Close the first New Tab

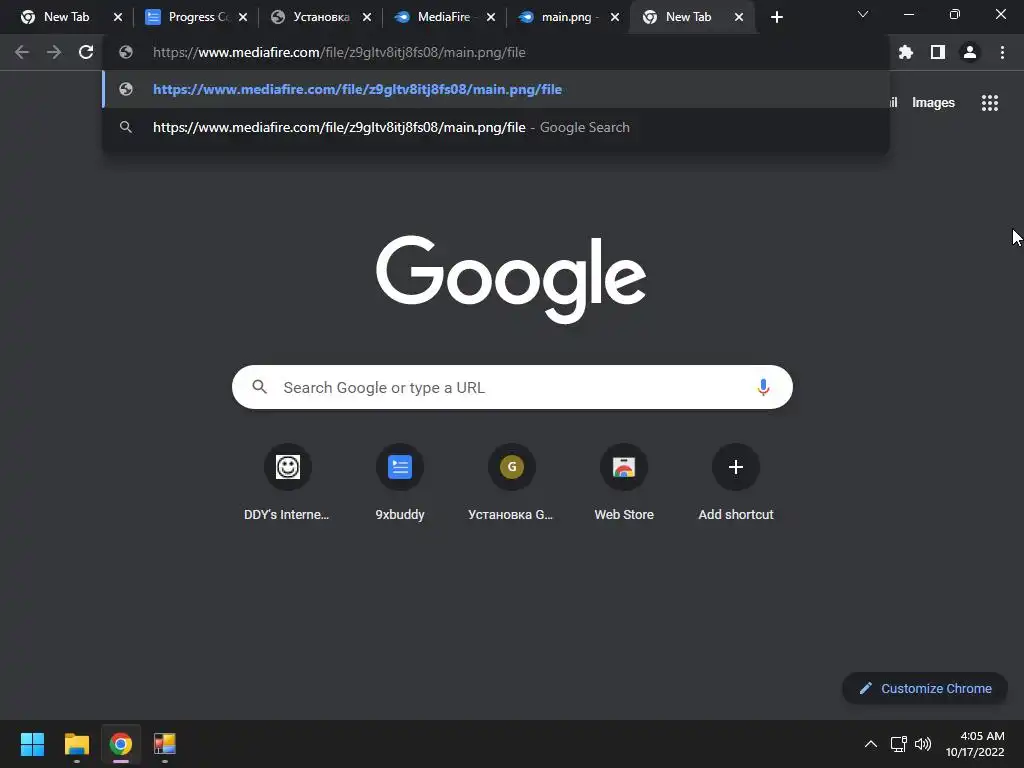pyautogui.click(x=118, y=17)
